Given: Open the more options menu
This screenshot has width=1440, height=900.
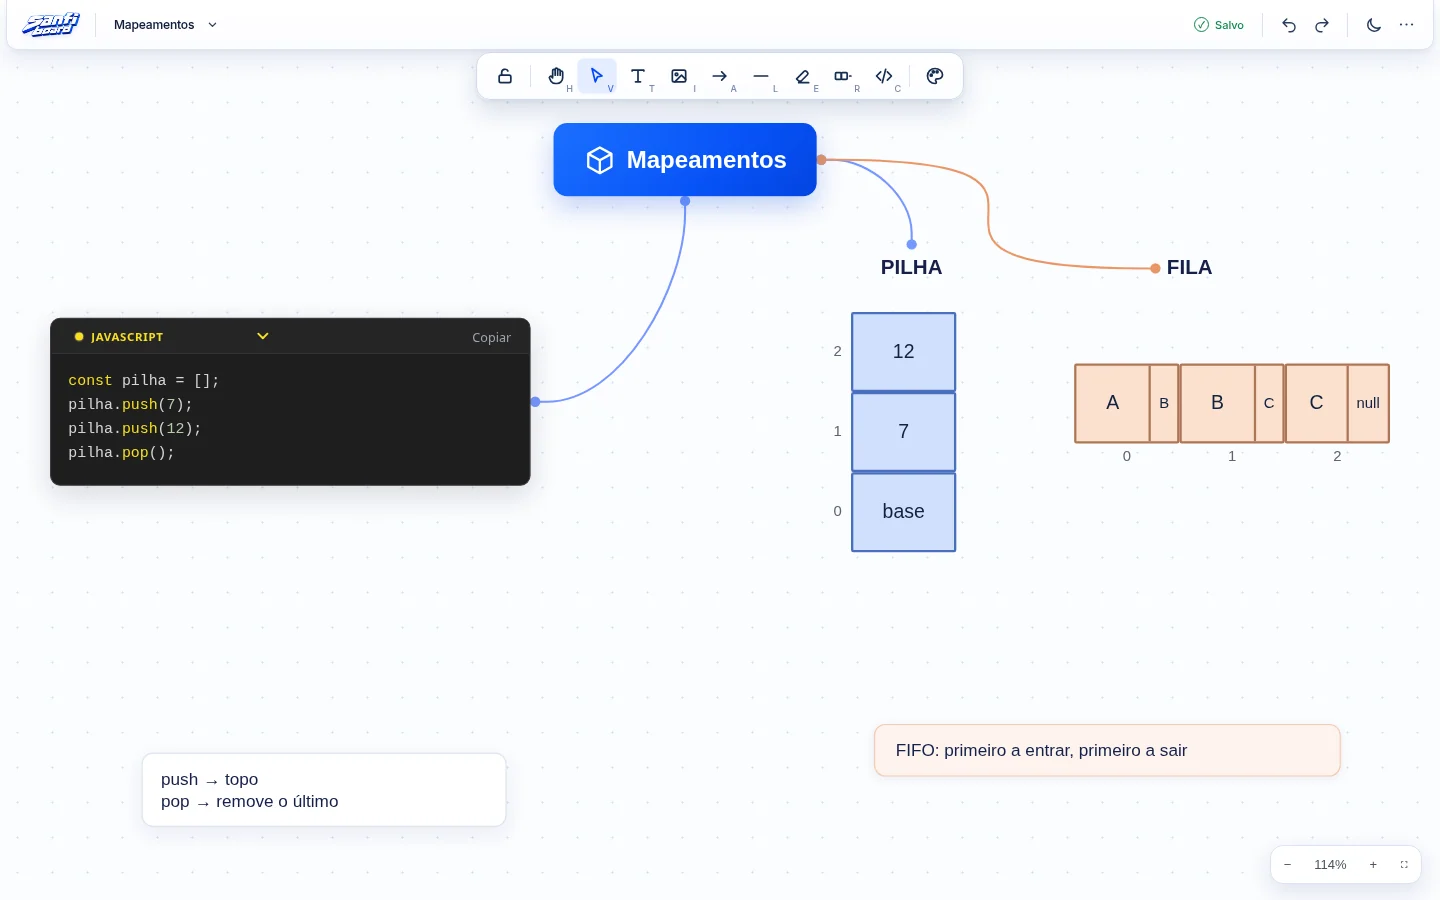Looking at the screenshot, I should click(x=1407, y=25).
